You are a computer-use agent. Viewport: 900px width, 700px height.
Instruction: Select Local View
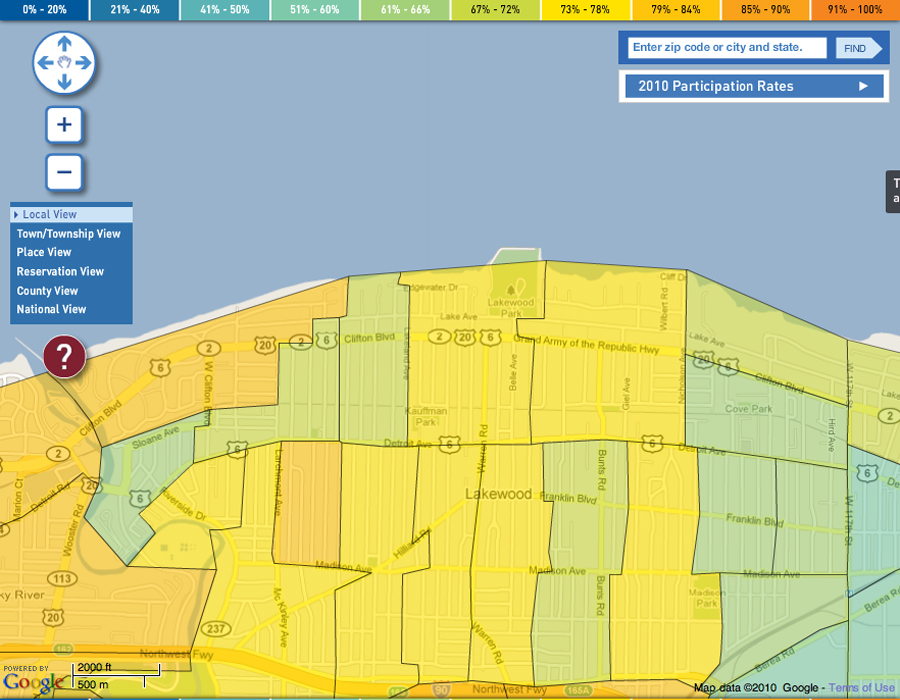pyautogui.click(x=71, y=214)
